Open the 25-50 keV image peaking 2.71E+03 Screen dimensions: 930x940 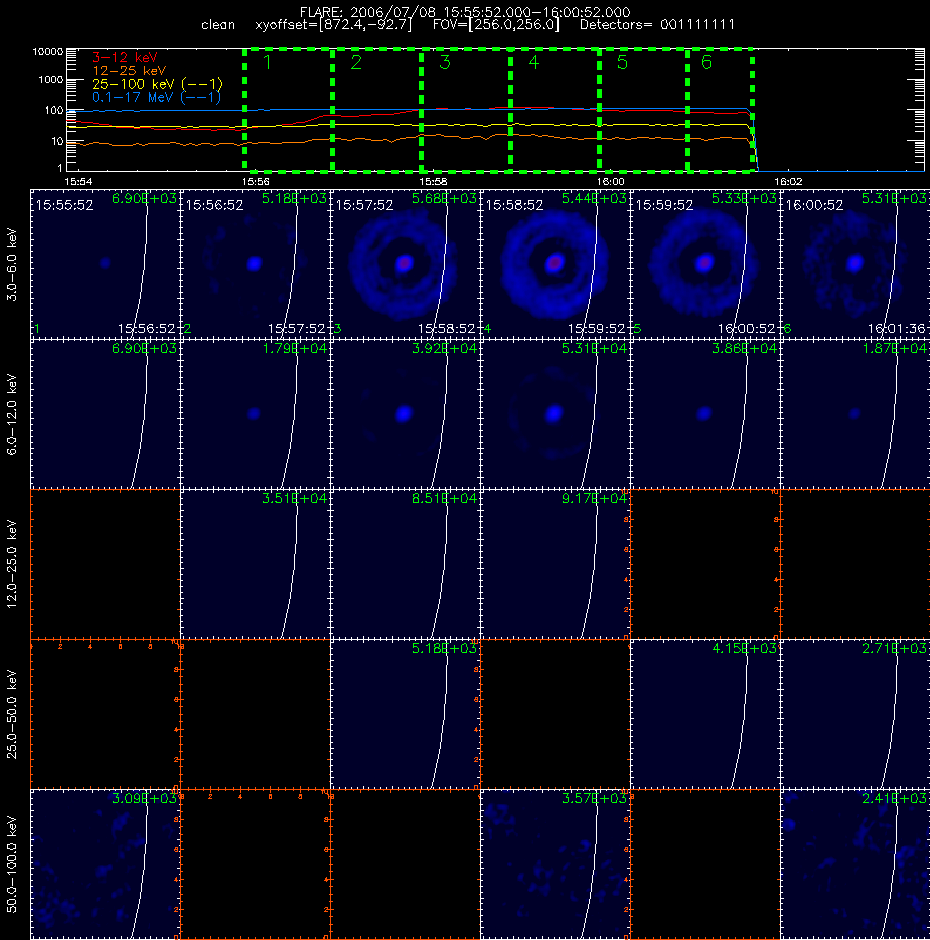[x=855, y=714]
